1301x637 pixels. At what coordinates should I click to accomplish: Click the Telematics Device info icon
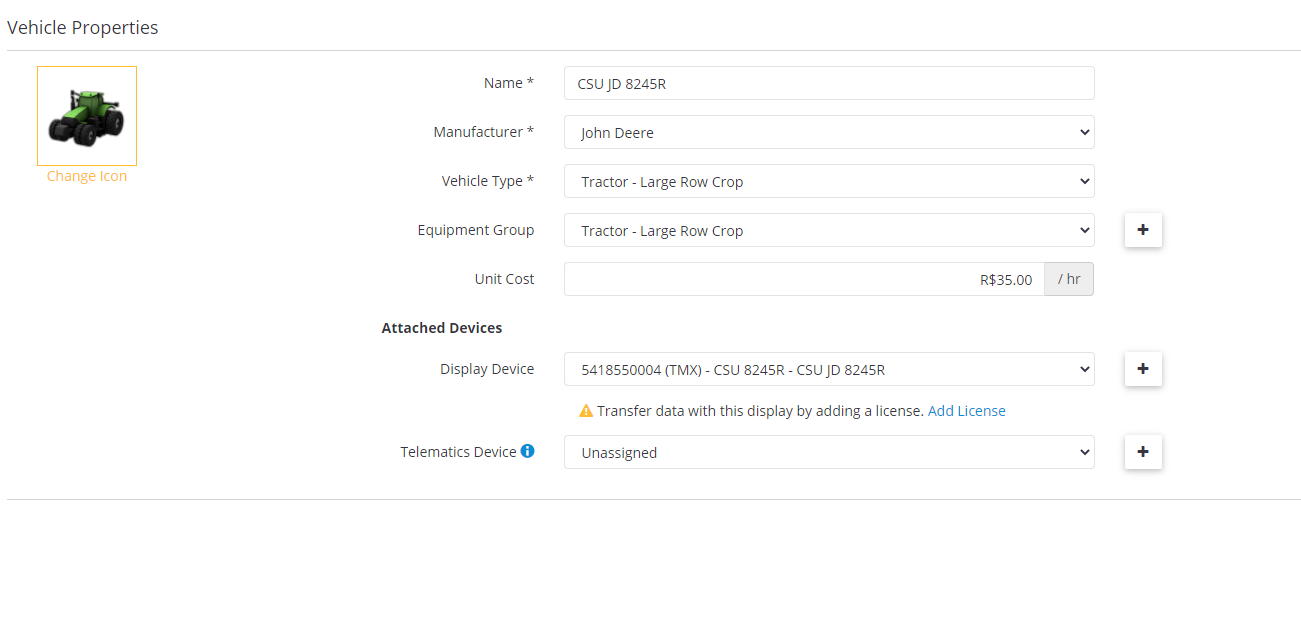click(527, 451)
